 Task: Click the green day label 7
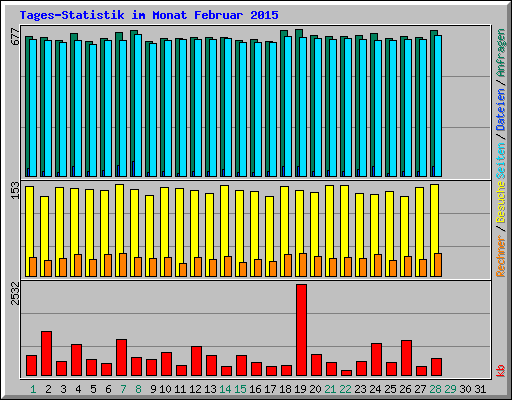(123, 389)
